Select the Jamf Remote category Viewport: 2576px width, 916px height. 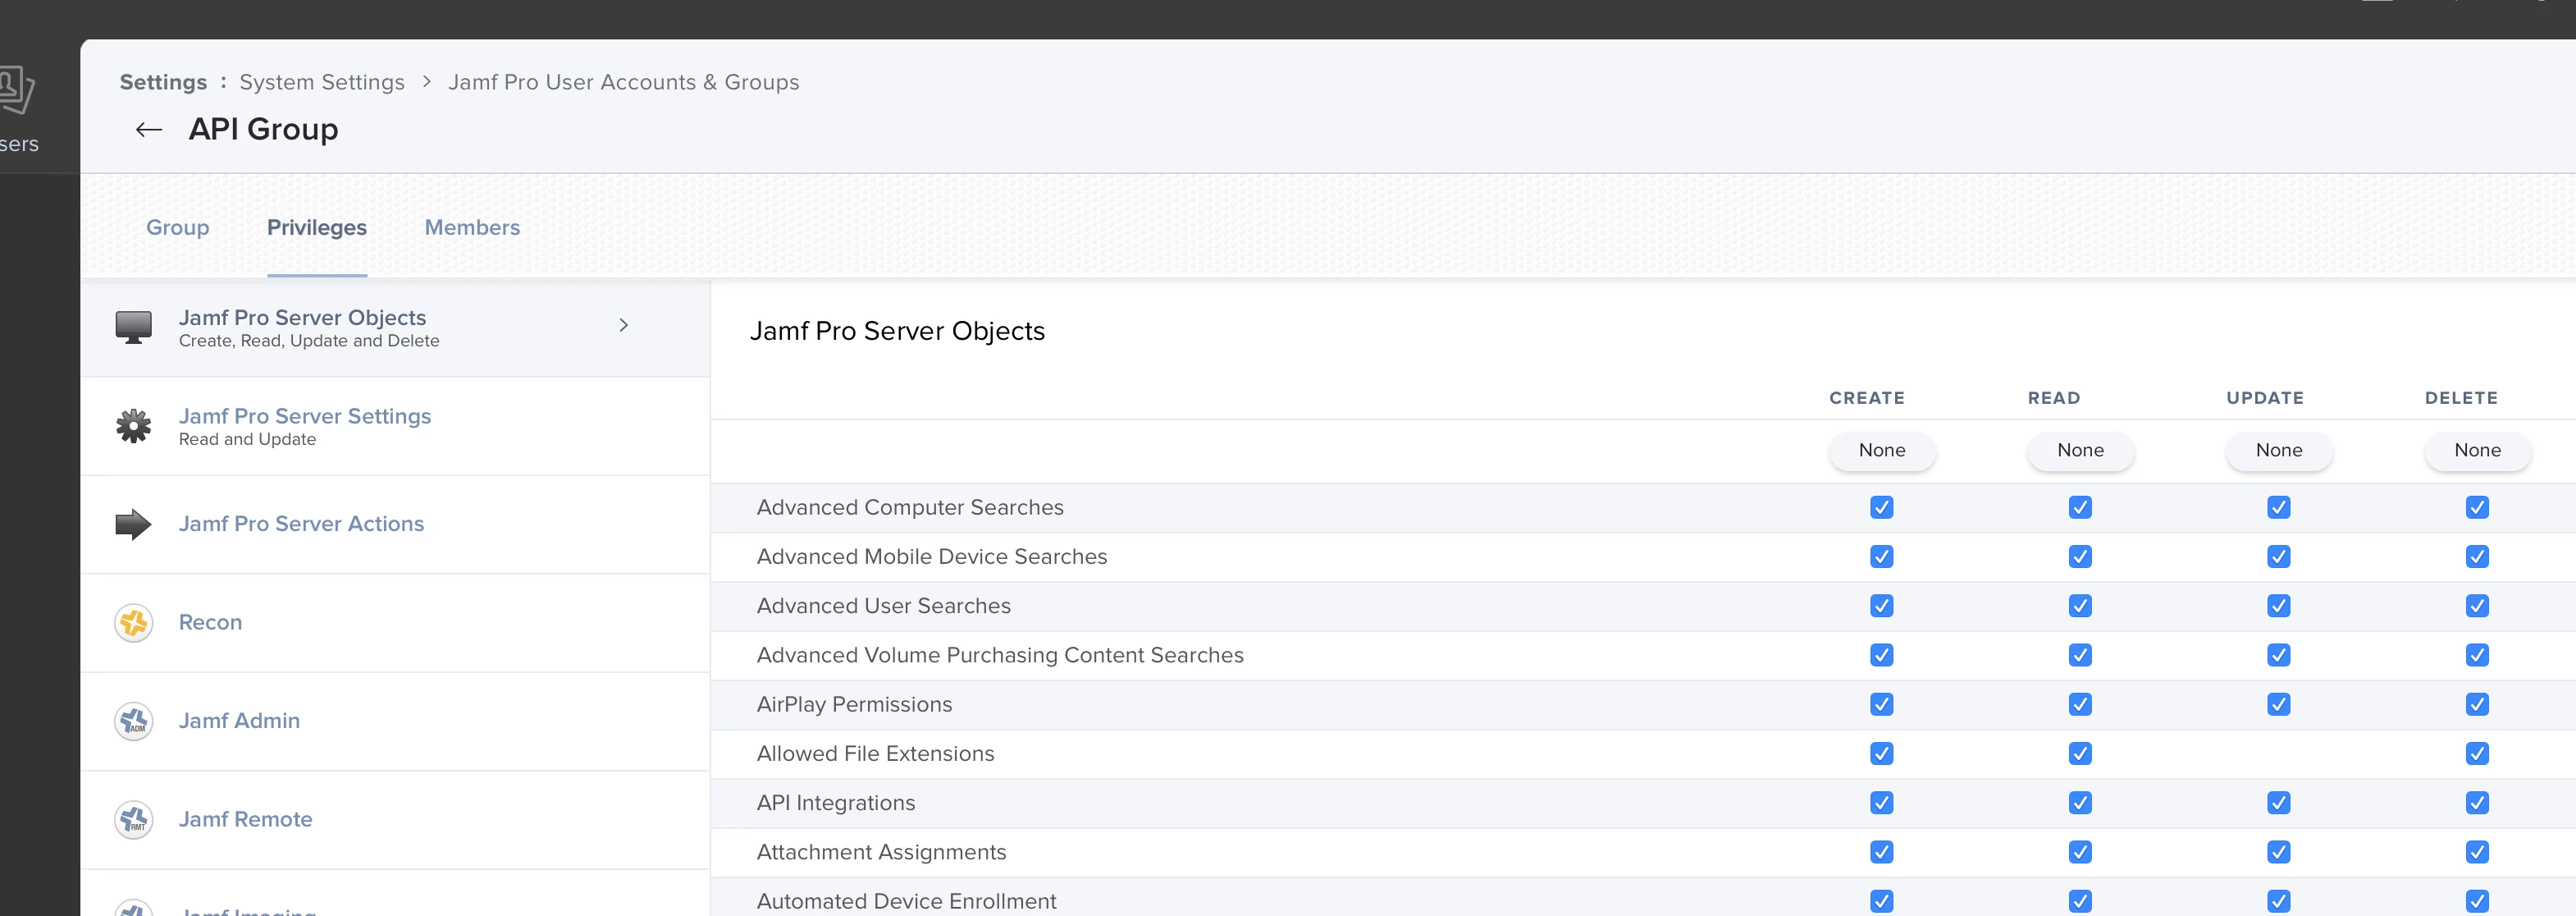tap(395, 820)
